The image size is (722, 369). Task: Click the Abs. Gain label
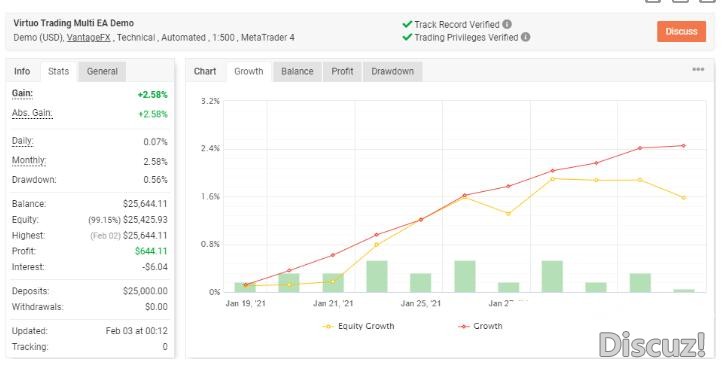tap(32, 113)
